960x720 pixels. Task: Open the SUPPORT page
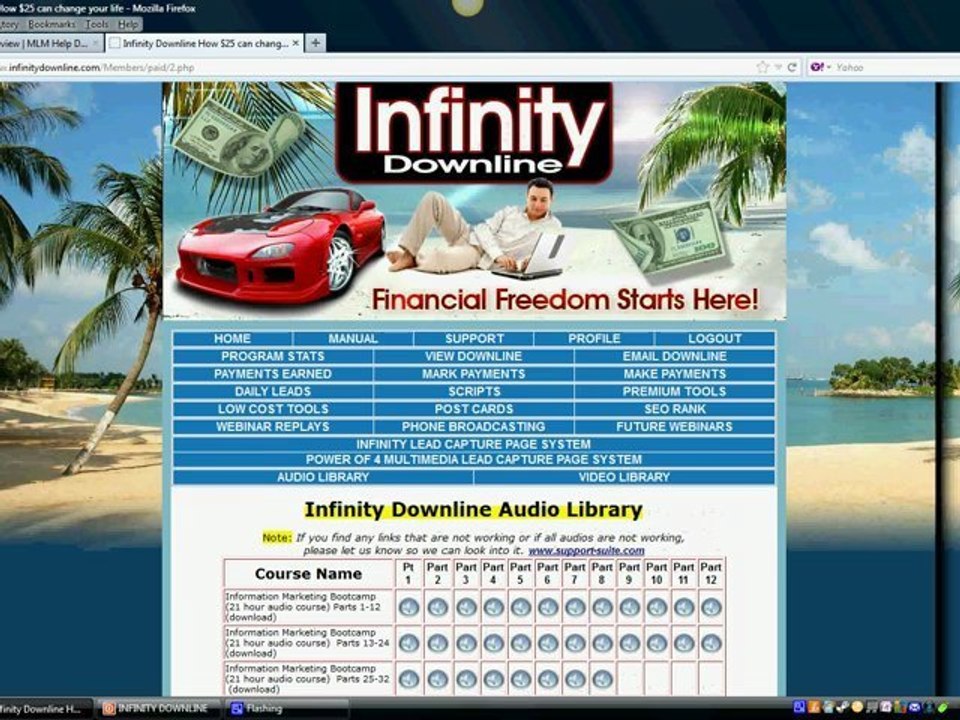point(474,339)
